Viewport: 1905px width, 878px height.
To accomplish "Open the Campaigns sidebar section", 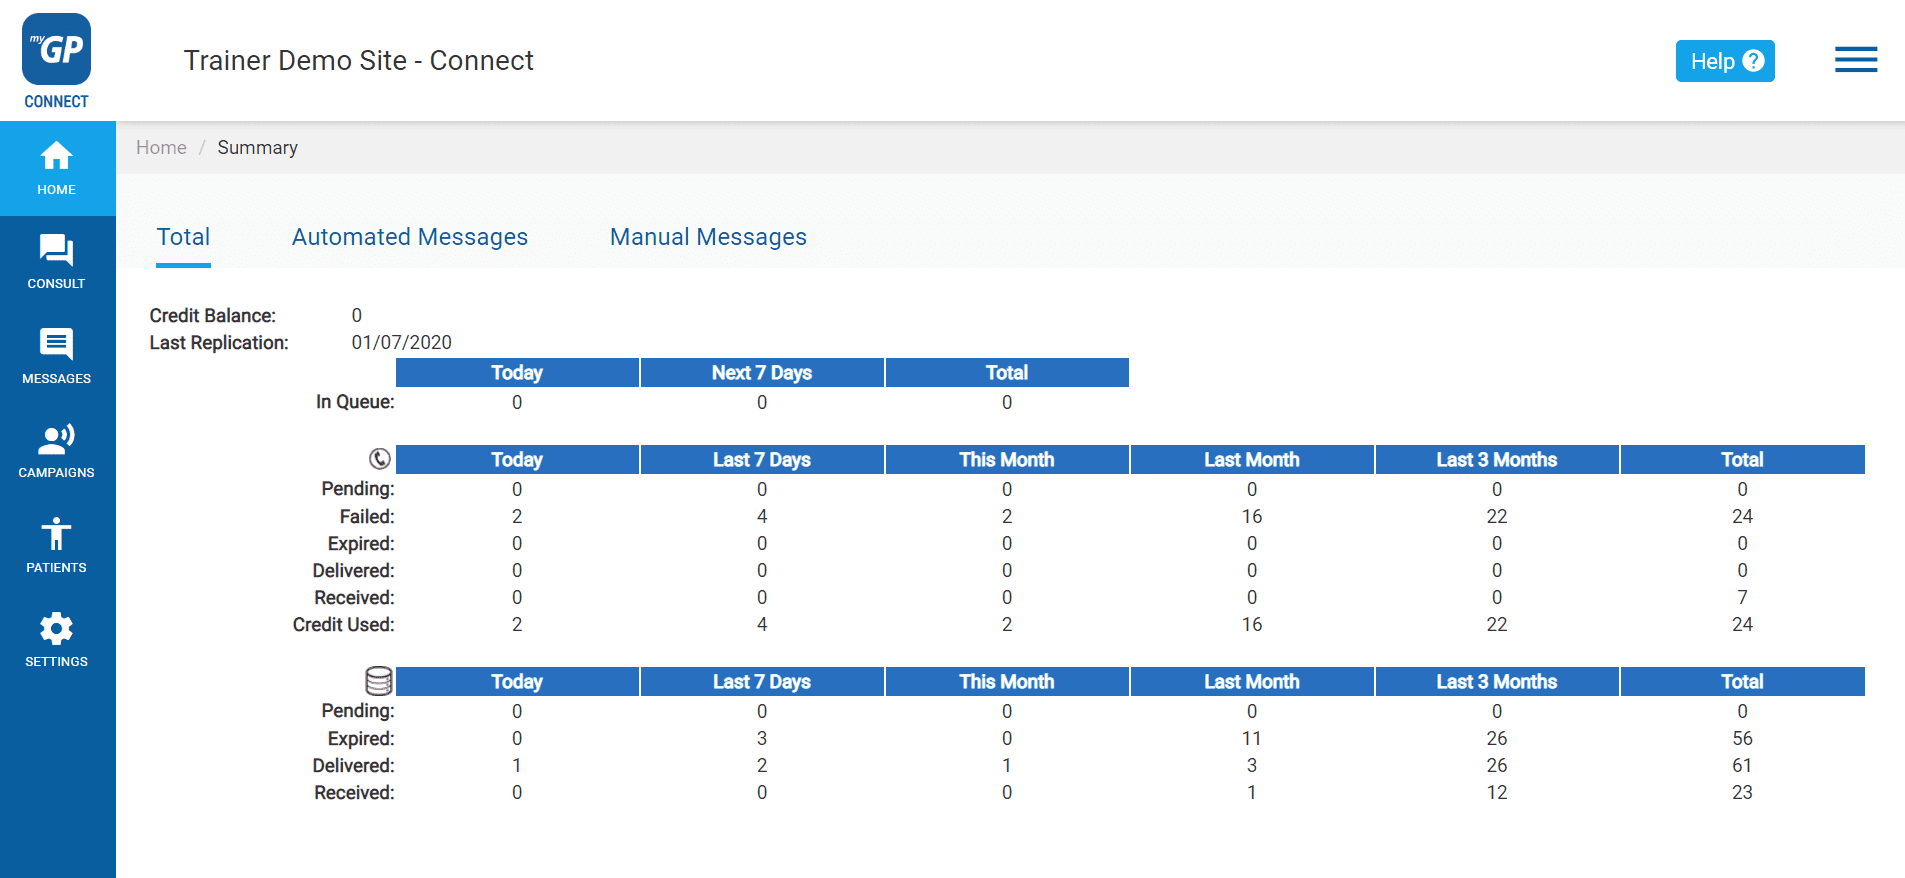I will (57, 452).
